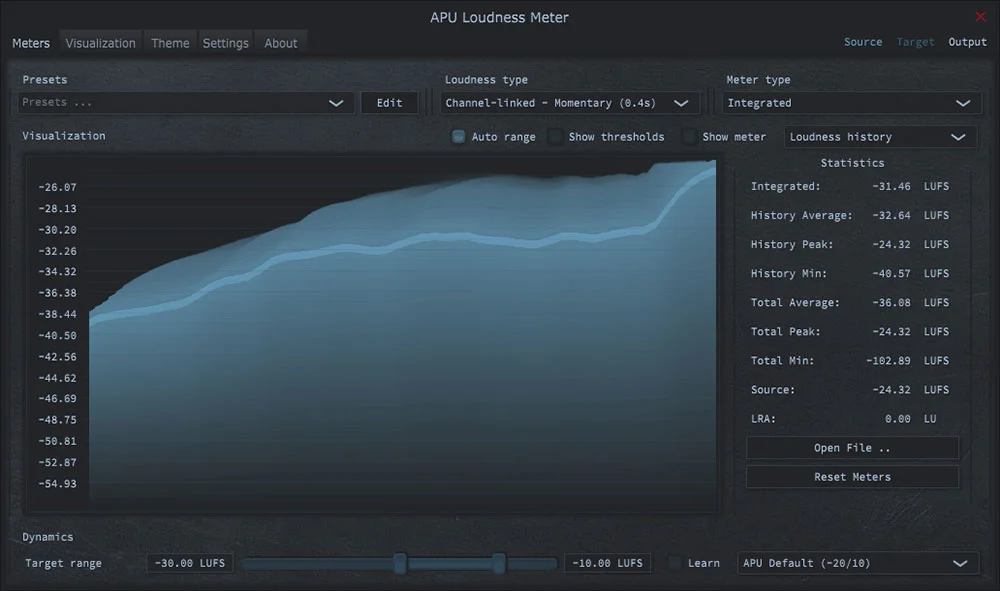Select the Target meter view
This screenshot has height=591, width=1000.
(x=915, y=42)
